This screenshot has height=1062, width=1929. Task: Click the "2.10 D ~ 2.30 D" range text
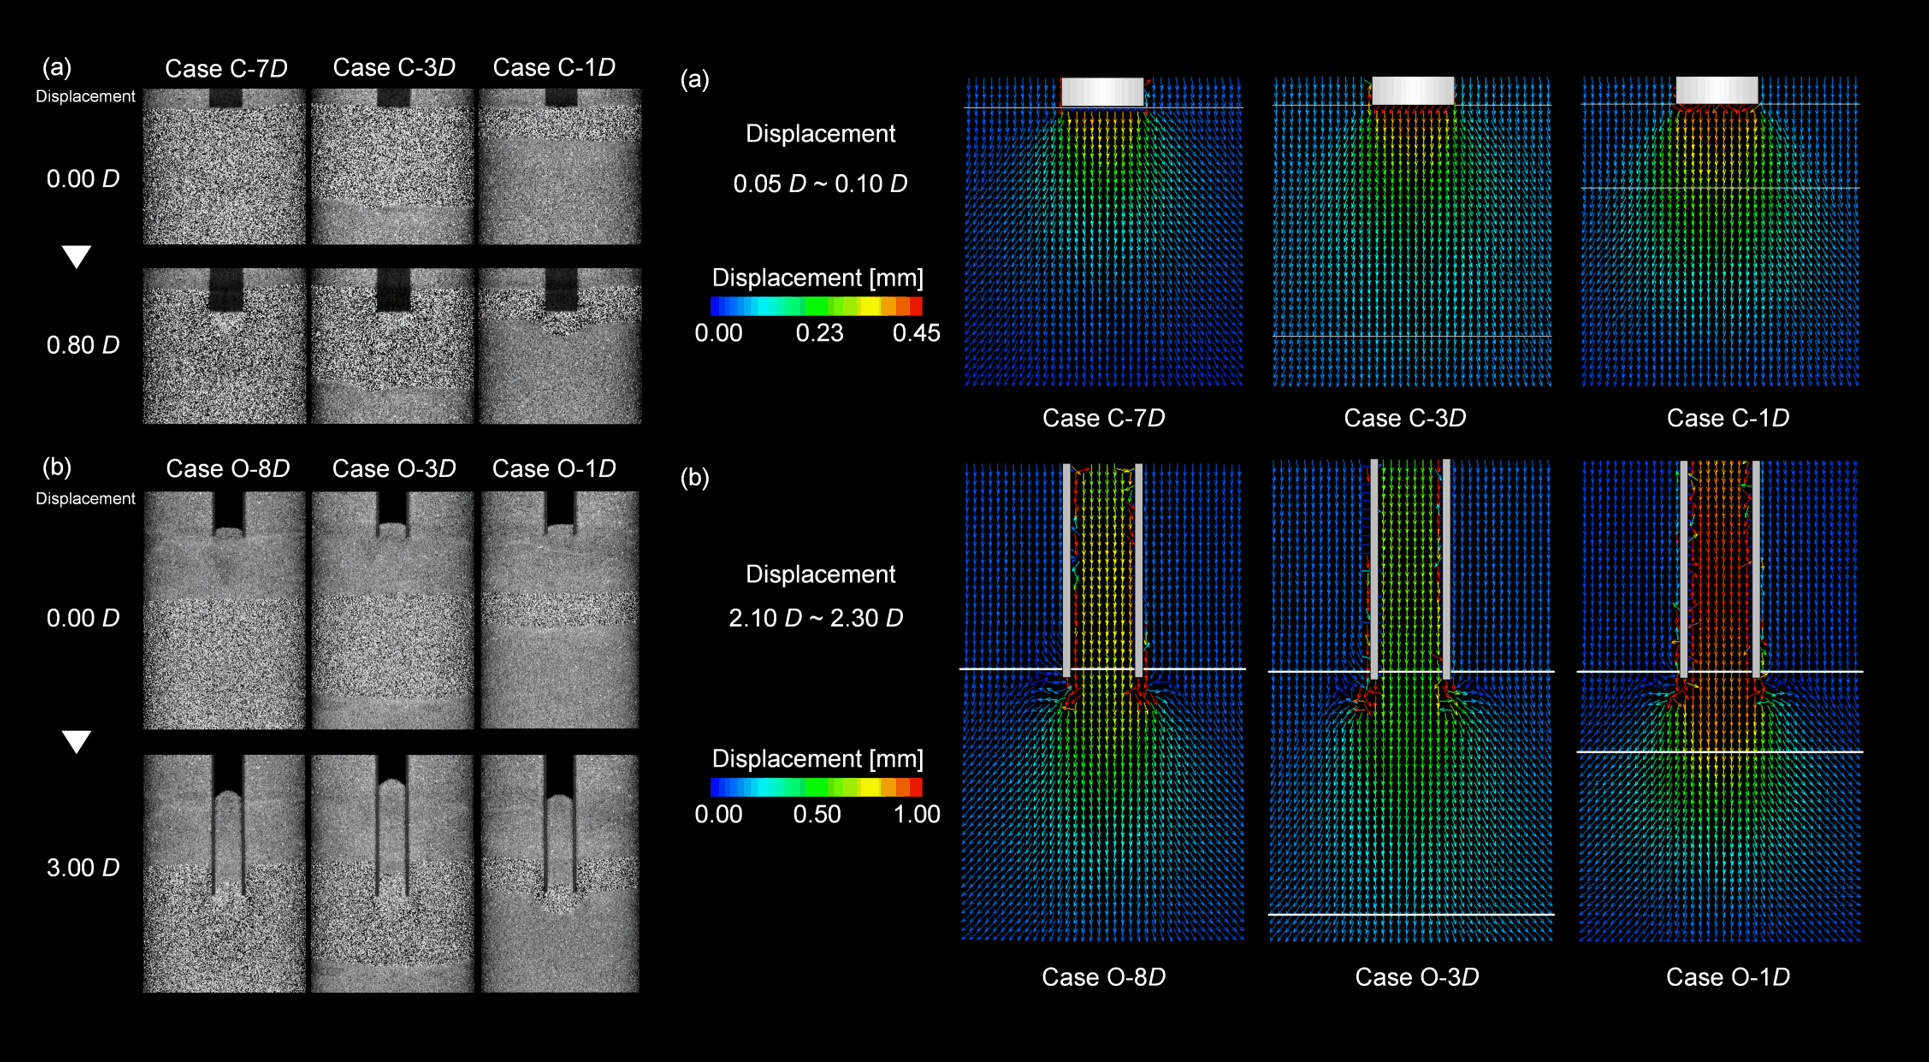[x=816, y=618]
